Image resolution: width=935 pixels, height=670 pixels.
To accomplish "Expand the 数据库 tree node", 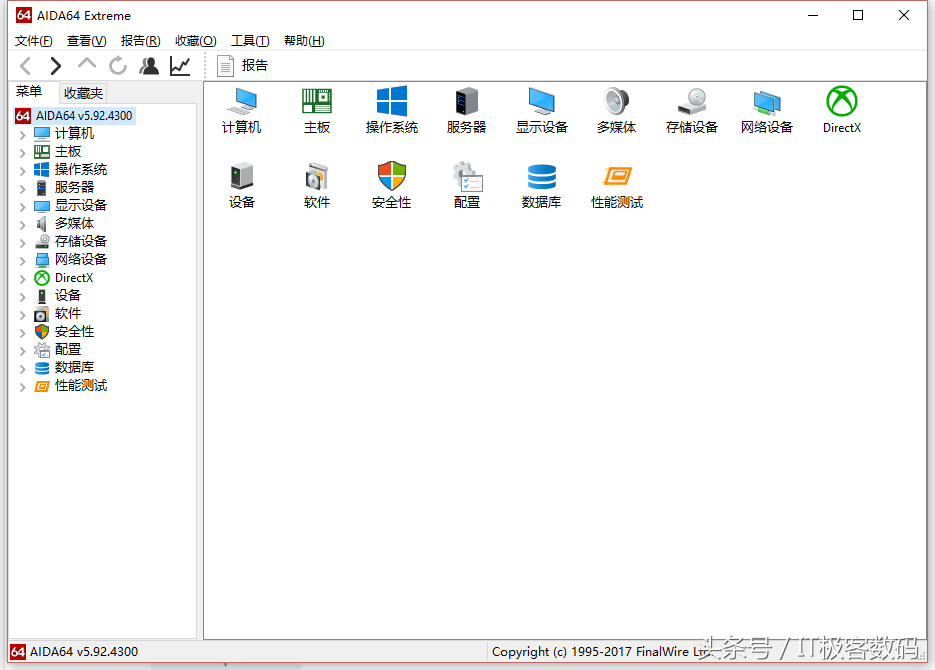I will (x=23, y=368).
